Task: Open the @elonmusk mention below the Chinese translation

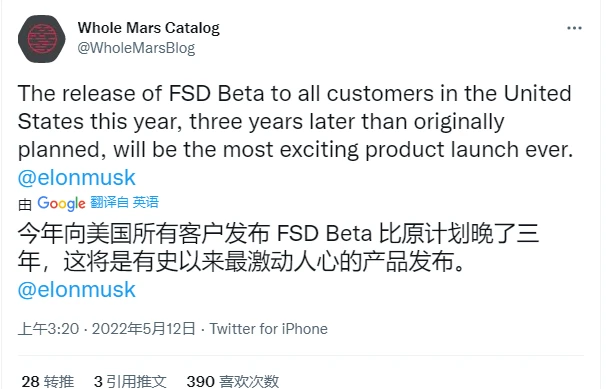Action: pos(77,290)
